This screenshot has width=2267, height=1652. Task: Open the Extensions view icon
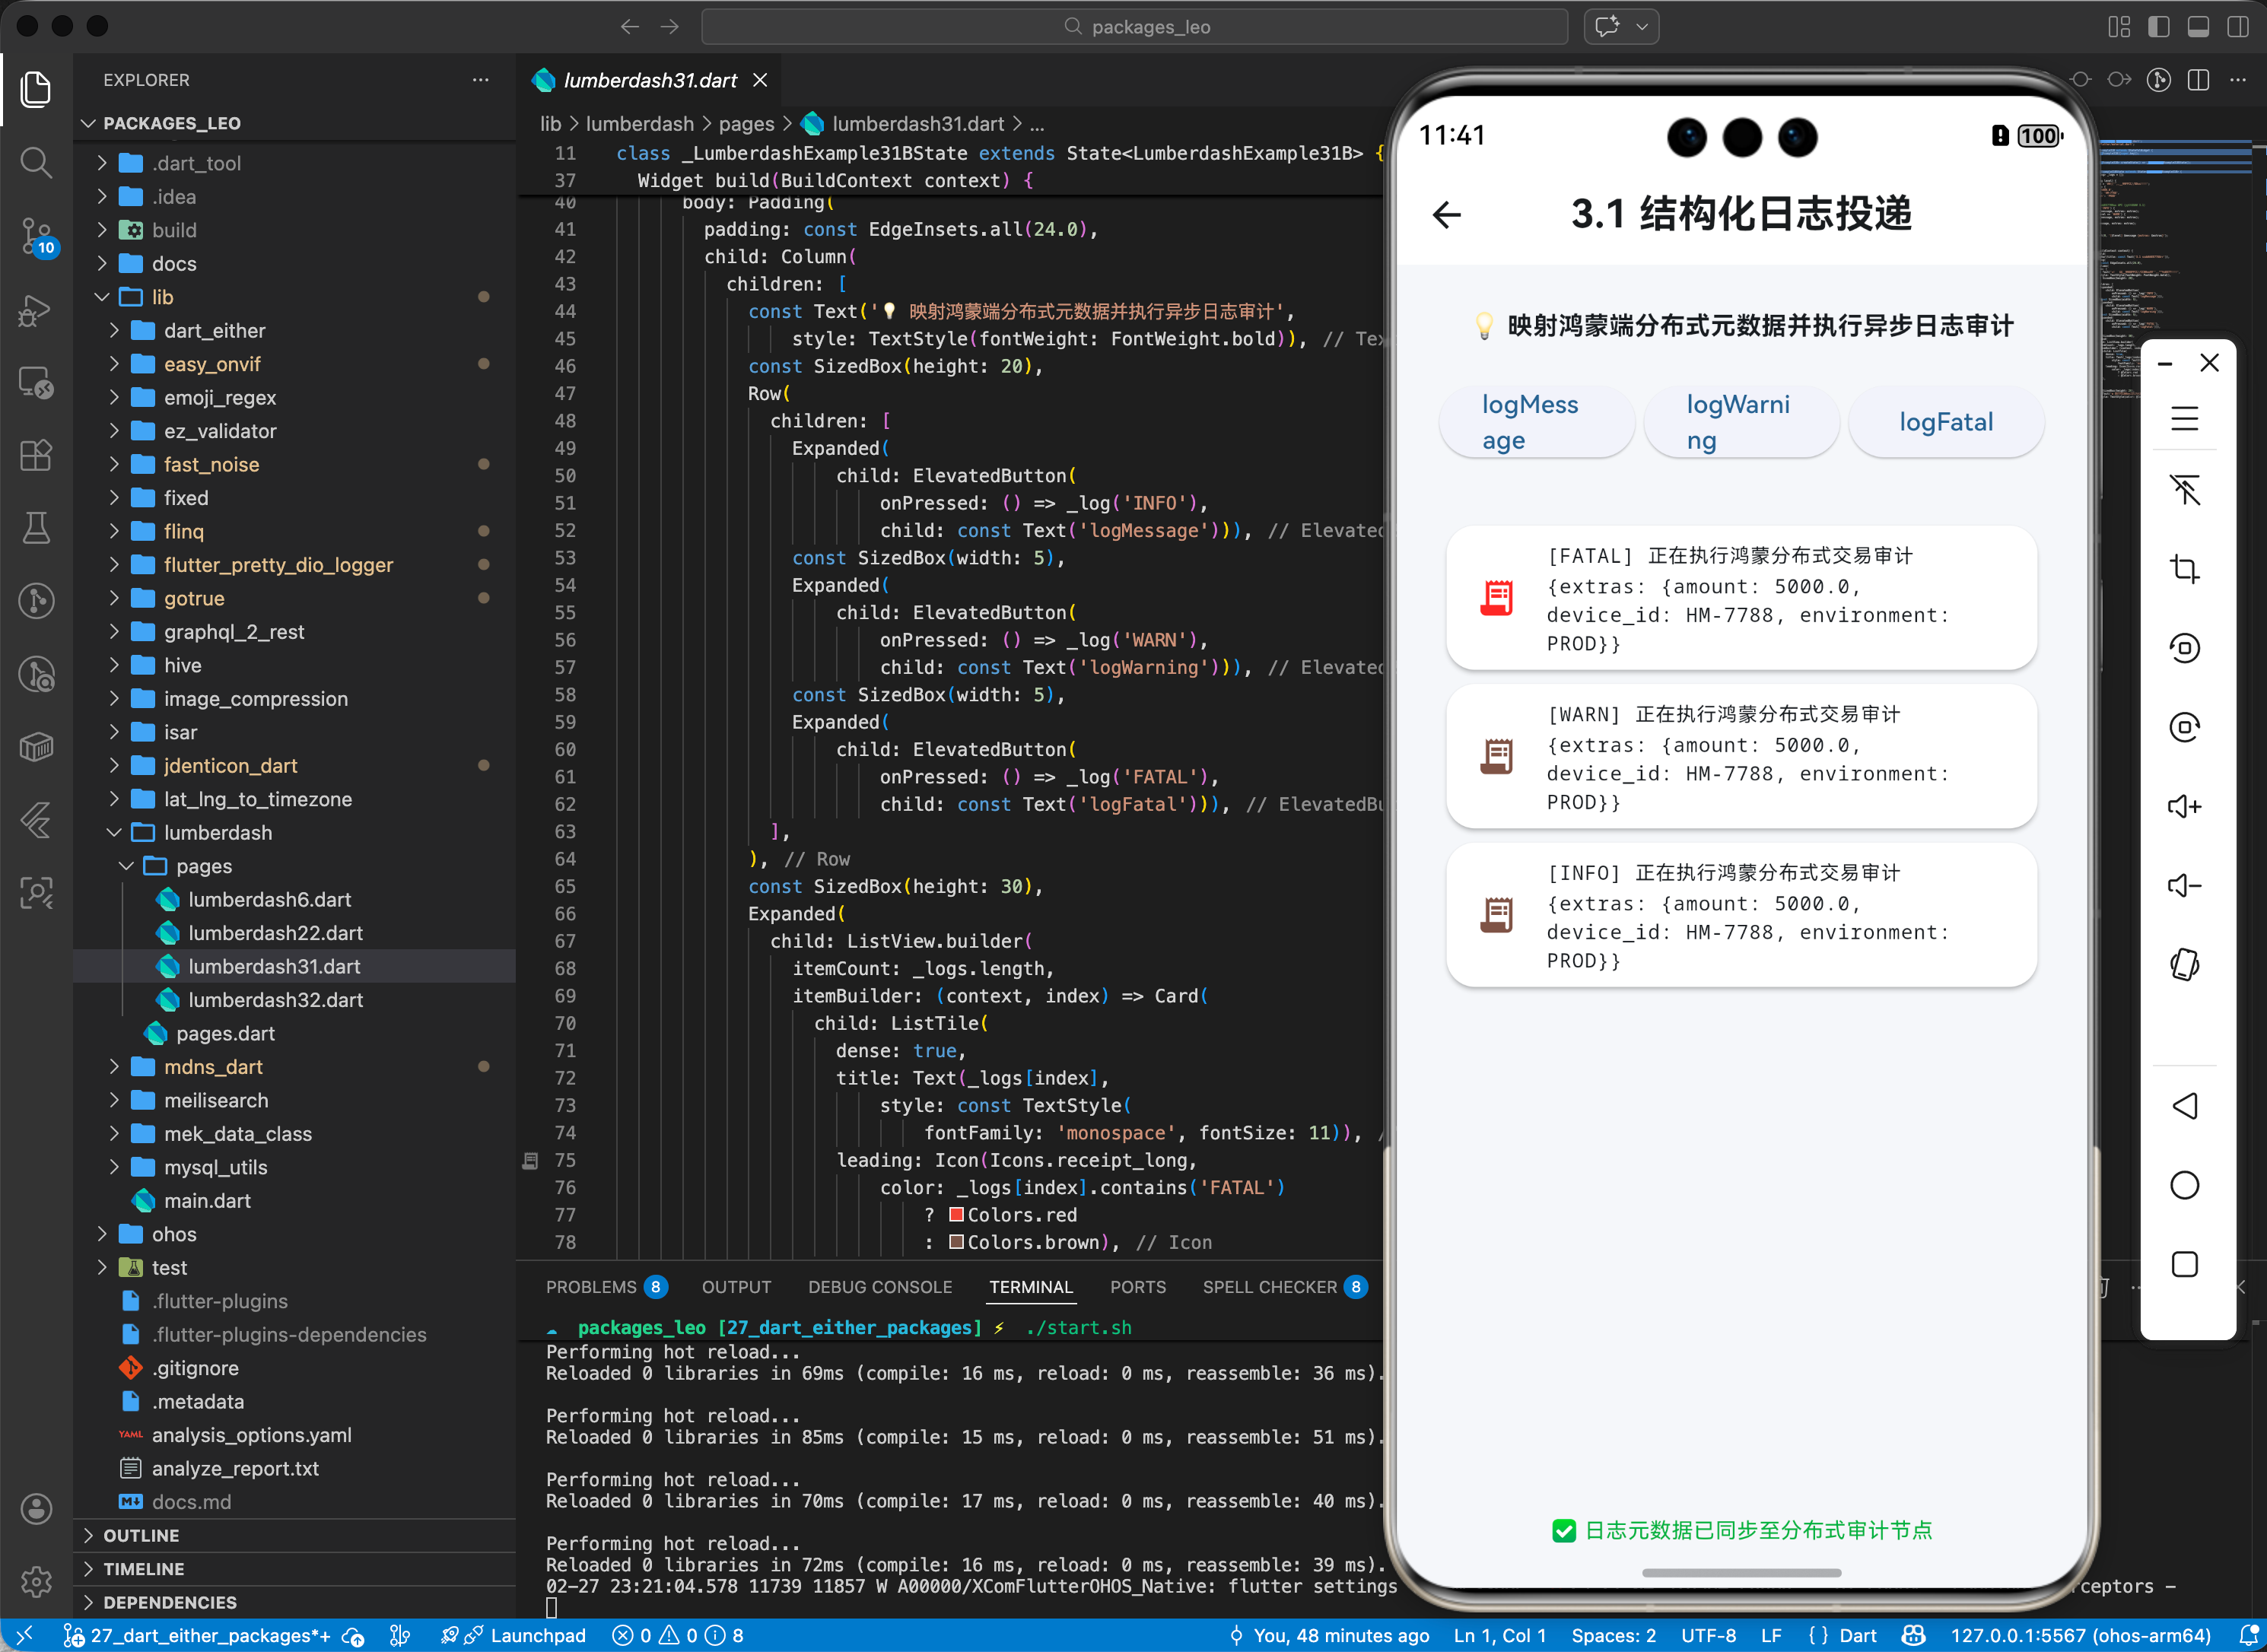(x=36, y=455)
